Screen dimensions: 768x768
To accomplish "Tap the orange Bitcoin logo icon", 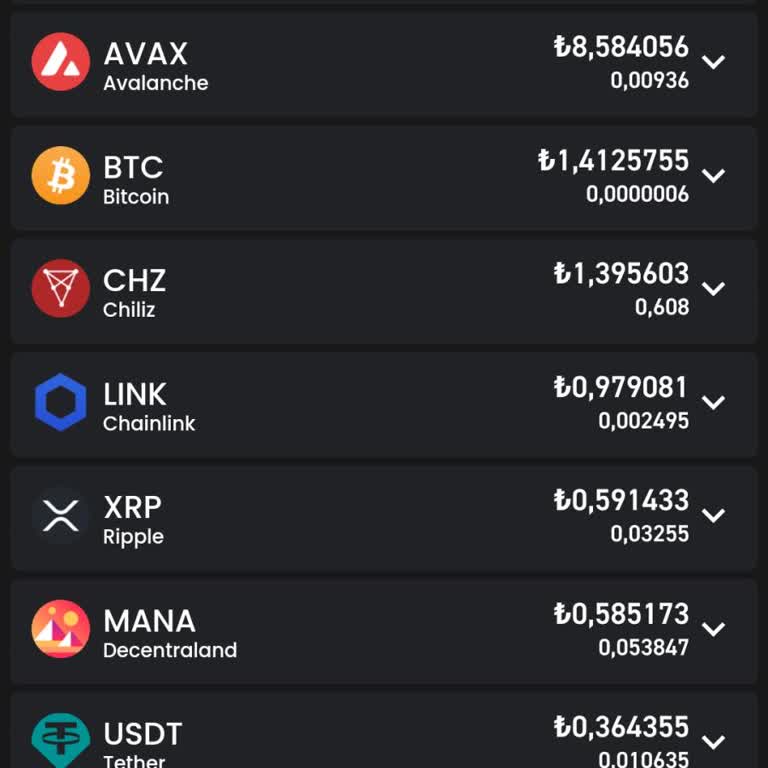I will point(61,175).
